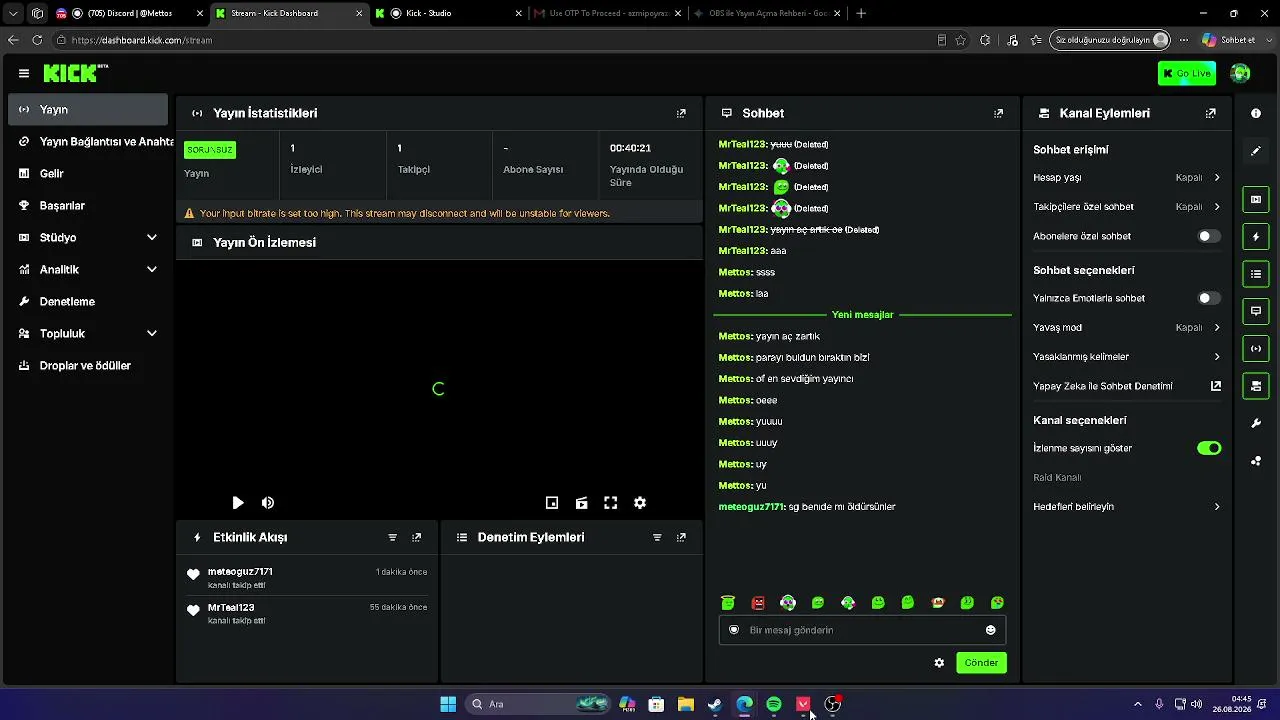This screenshot has width=1280, height=720.
Task: Switch preview to theater mode
Action: coord(581,503)
